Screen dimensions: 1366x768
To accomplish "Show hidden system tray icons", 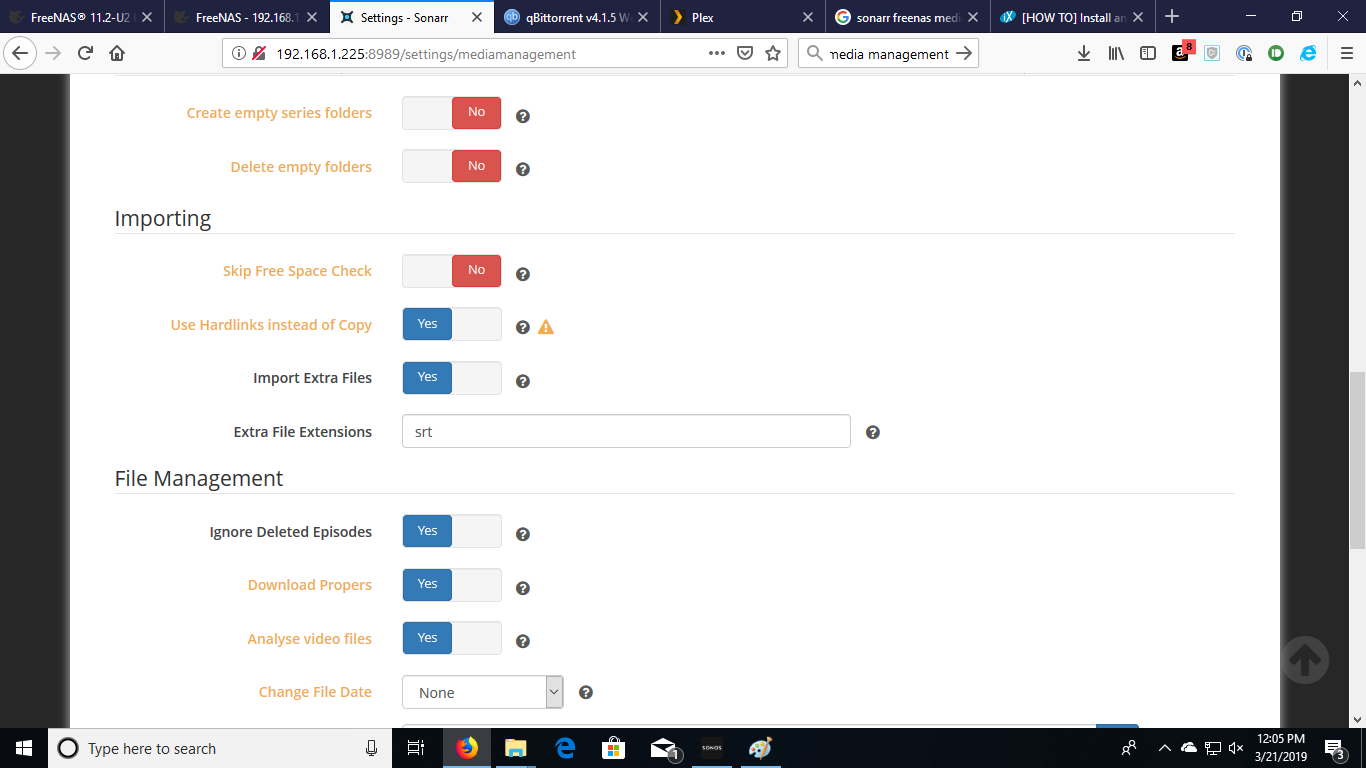I will (x=1164, y=748).
